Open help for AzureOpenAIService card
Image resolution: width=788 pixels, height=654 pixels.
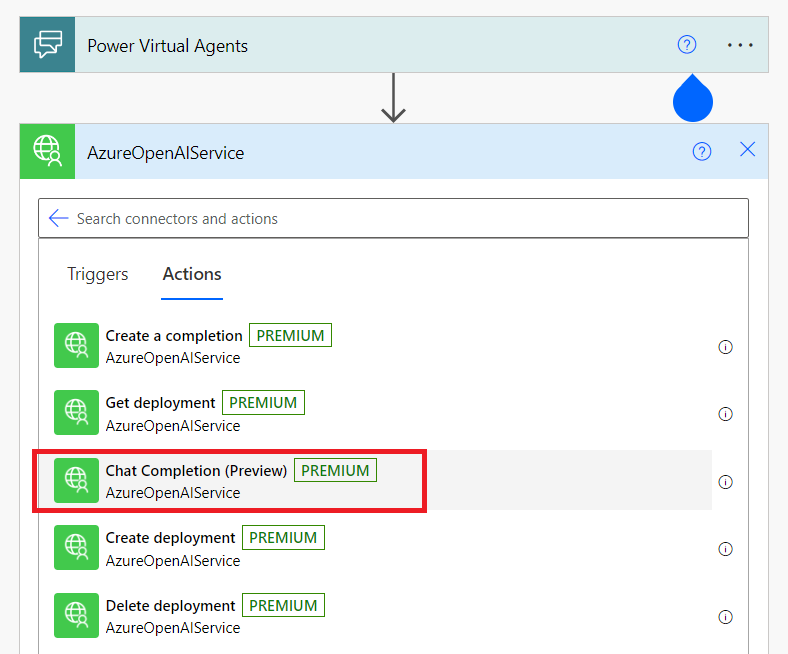(702, 151)
